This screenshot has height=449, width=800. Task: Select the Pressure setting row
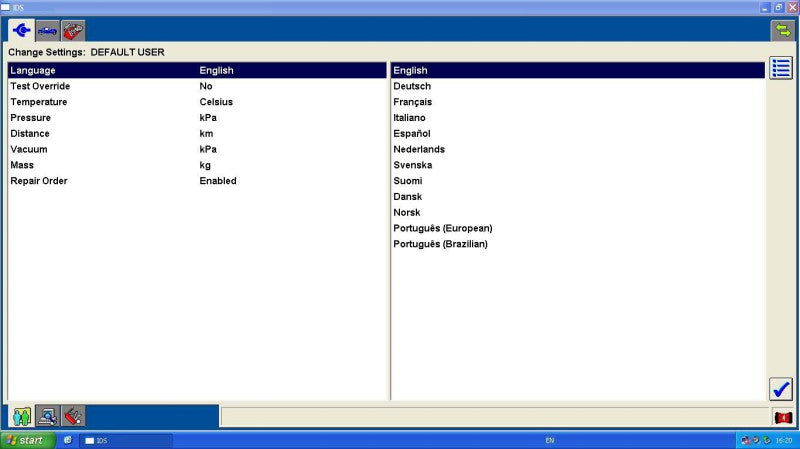[x=197, y=118]
